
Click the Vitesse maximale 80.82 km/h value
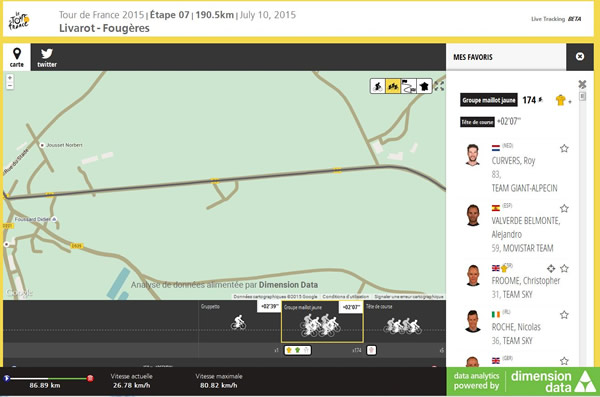tap(218, 385)
